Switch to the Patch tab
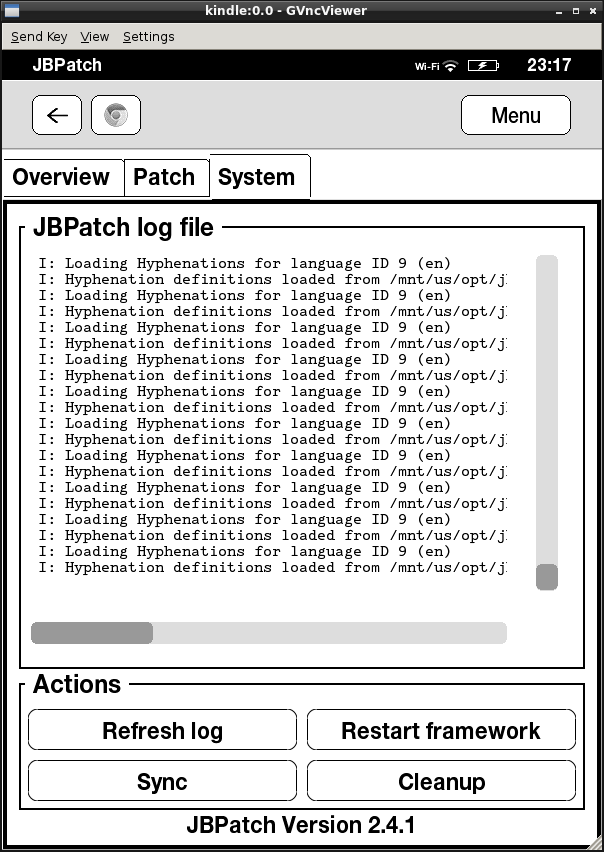The image size is (604, 852). coord(166,177)
